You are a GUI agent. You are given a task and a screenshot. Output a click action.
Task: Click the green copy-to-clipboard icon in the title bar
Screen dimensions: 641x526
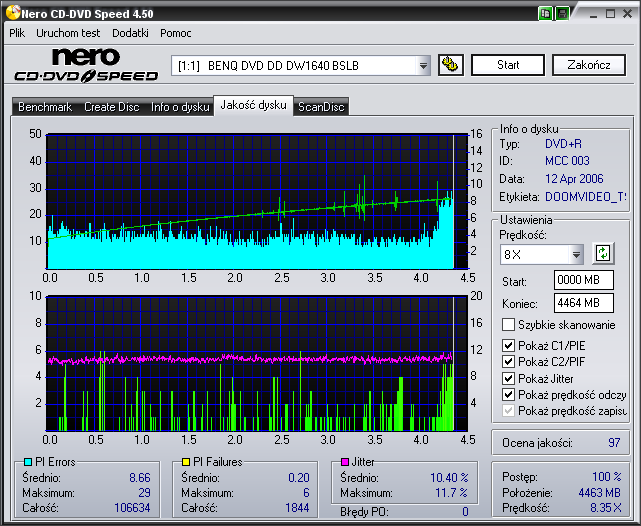pyautogui.click(x=545, y=14)
